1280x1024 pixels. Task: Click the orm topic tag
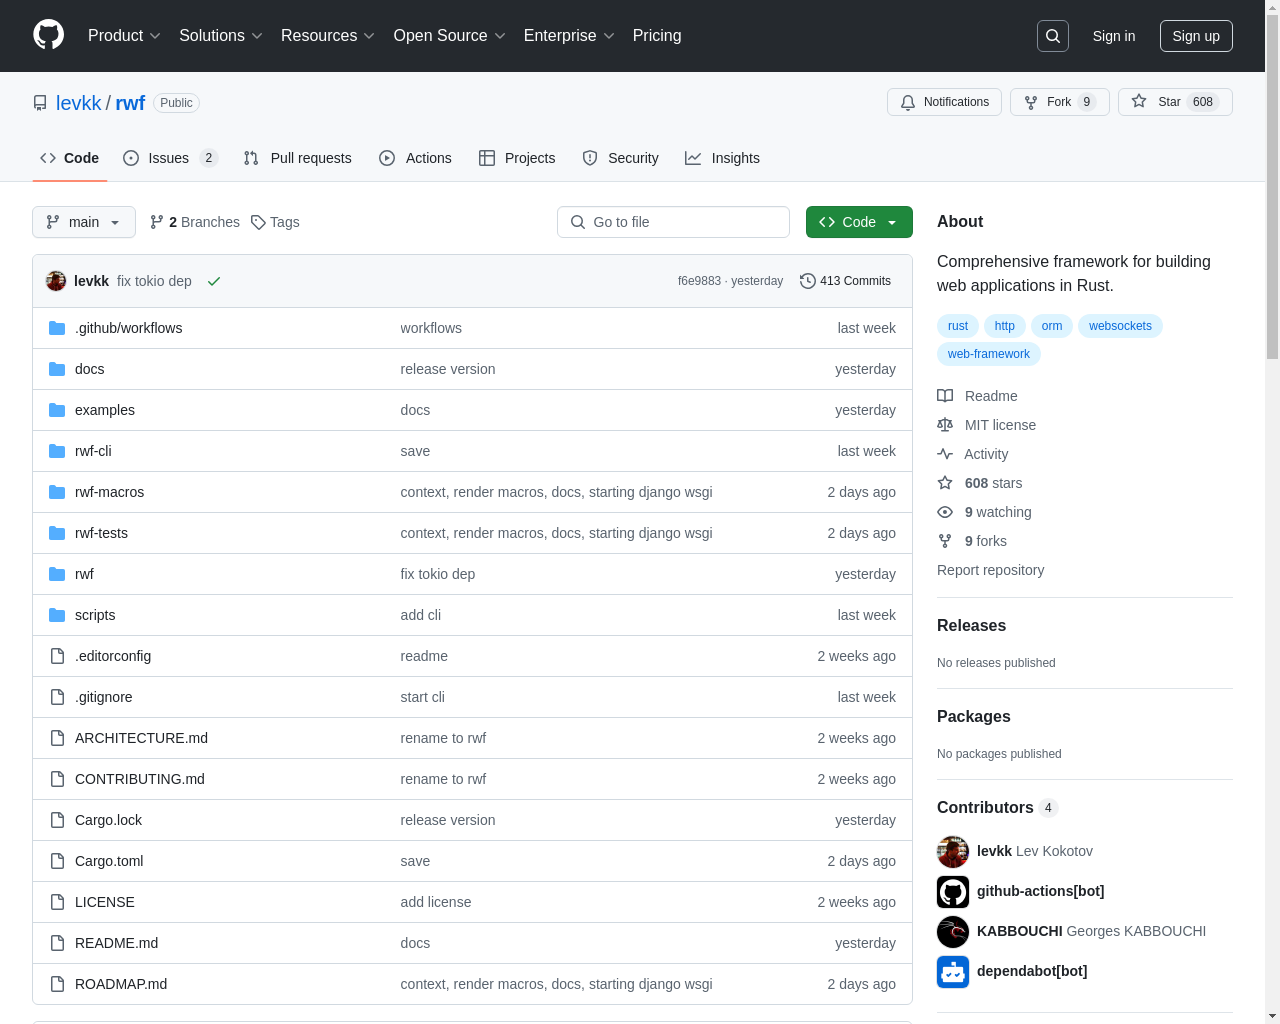click(x=1052, y=326)
